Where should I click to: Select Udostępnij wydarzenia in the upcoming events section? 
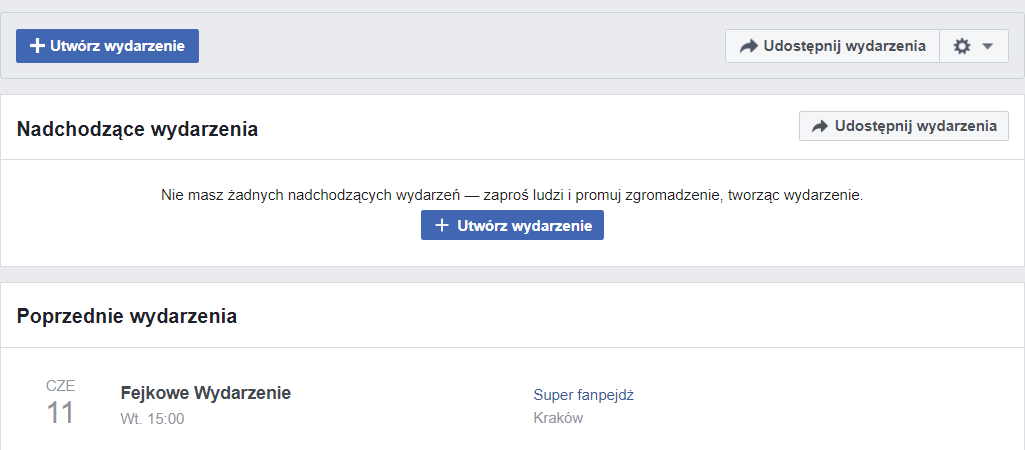click(x=903, y=126)
